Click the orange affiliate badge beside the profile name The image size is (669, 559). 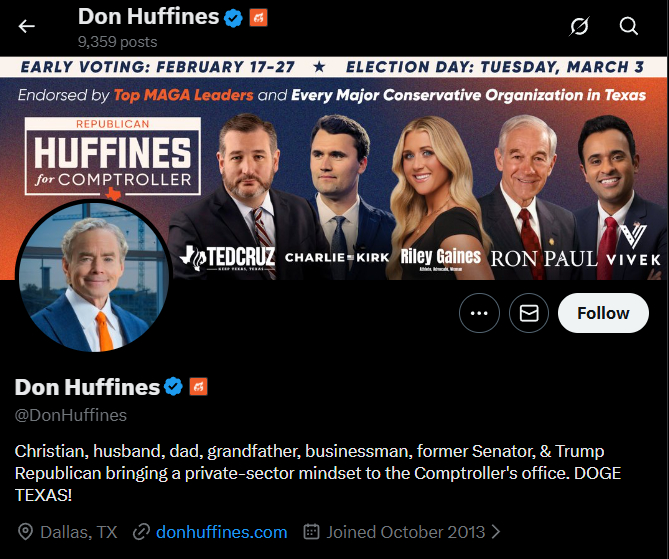click(x=198, y=387)
